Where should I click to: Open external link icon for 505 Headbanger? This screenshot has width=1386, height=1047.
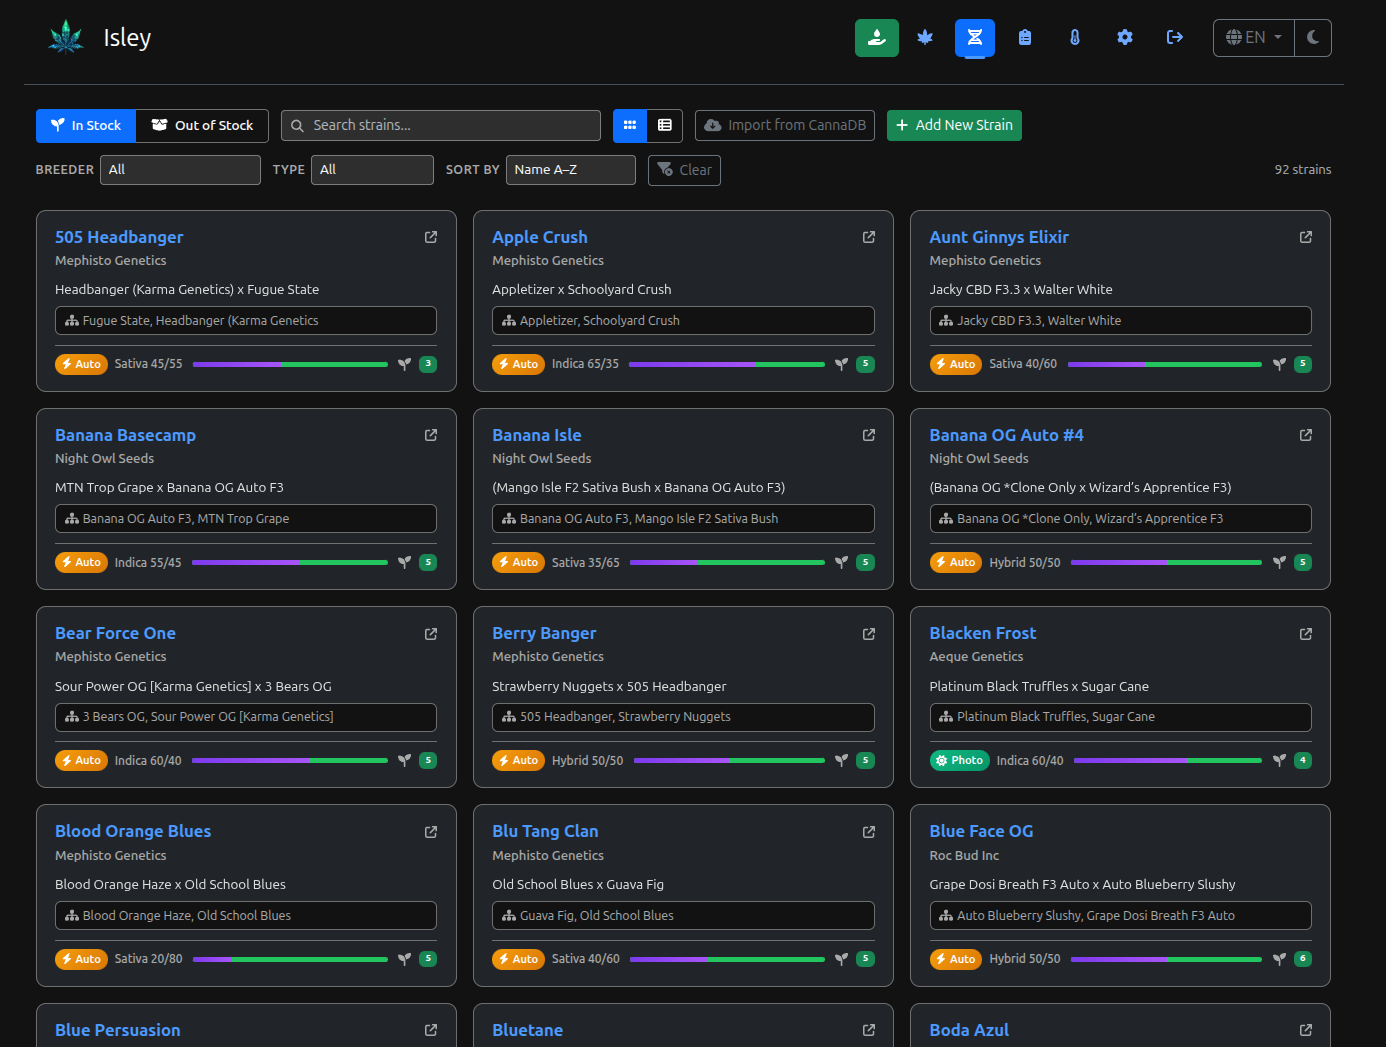point(431,237)
